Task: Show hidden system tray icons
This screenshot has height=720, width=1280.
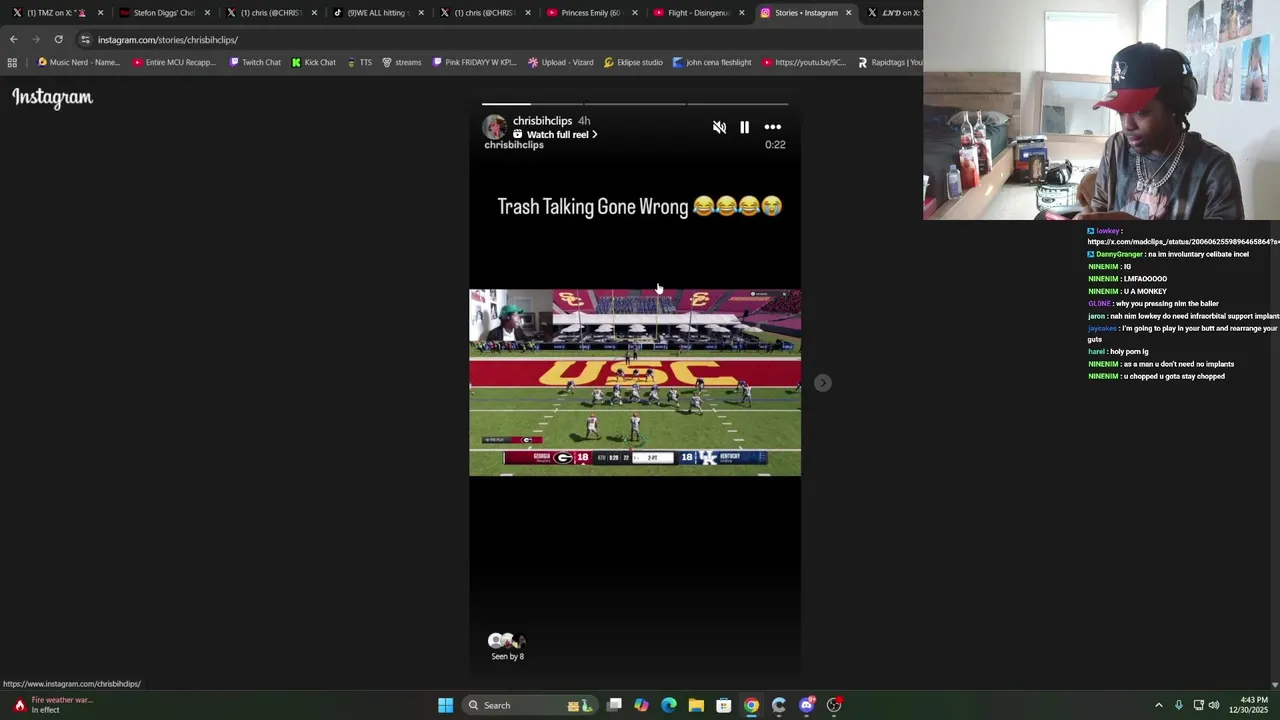Action: click(1159, 705)
